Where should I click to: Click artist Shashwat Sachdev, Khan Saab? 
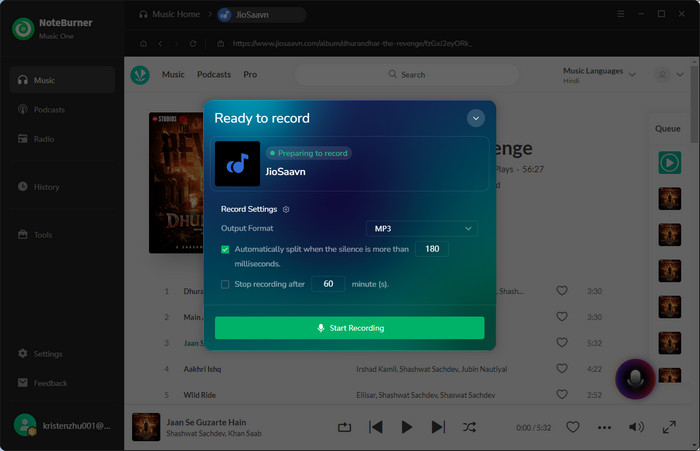[214, 434]
